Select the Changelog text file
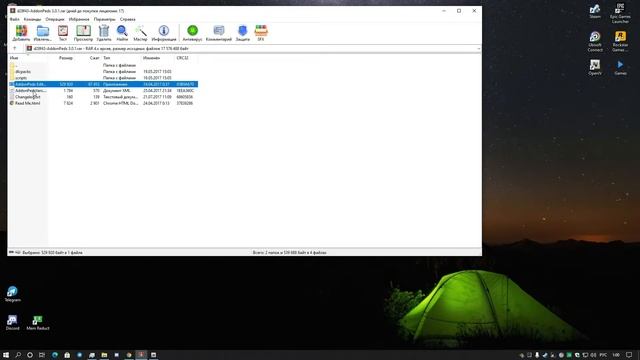 [x=103, y=97]
